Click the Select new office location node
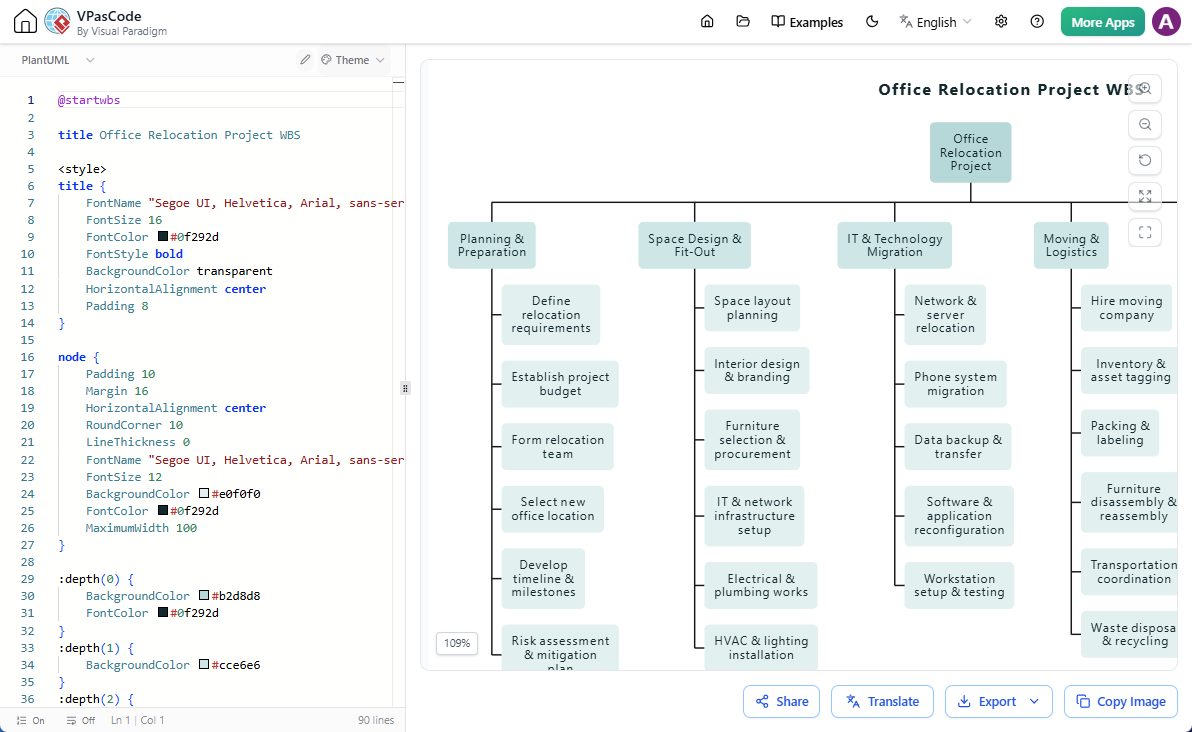 click(553, 509)
